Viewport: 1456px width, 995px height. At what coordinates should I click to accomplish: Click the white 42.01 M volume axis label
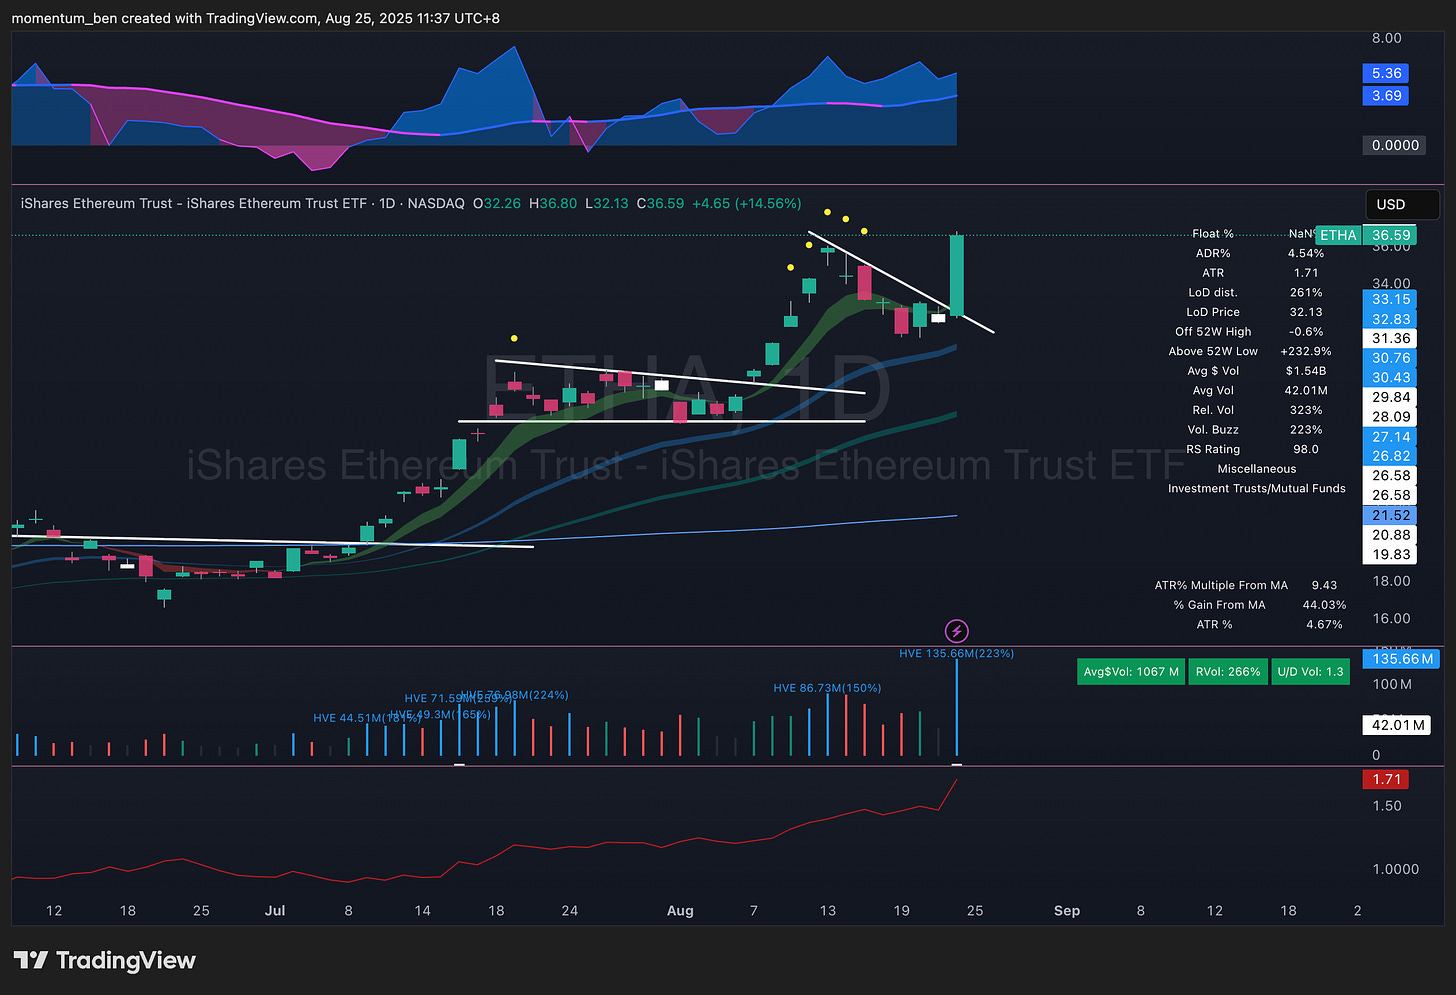(1397, 725)
